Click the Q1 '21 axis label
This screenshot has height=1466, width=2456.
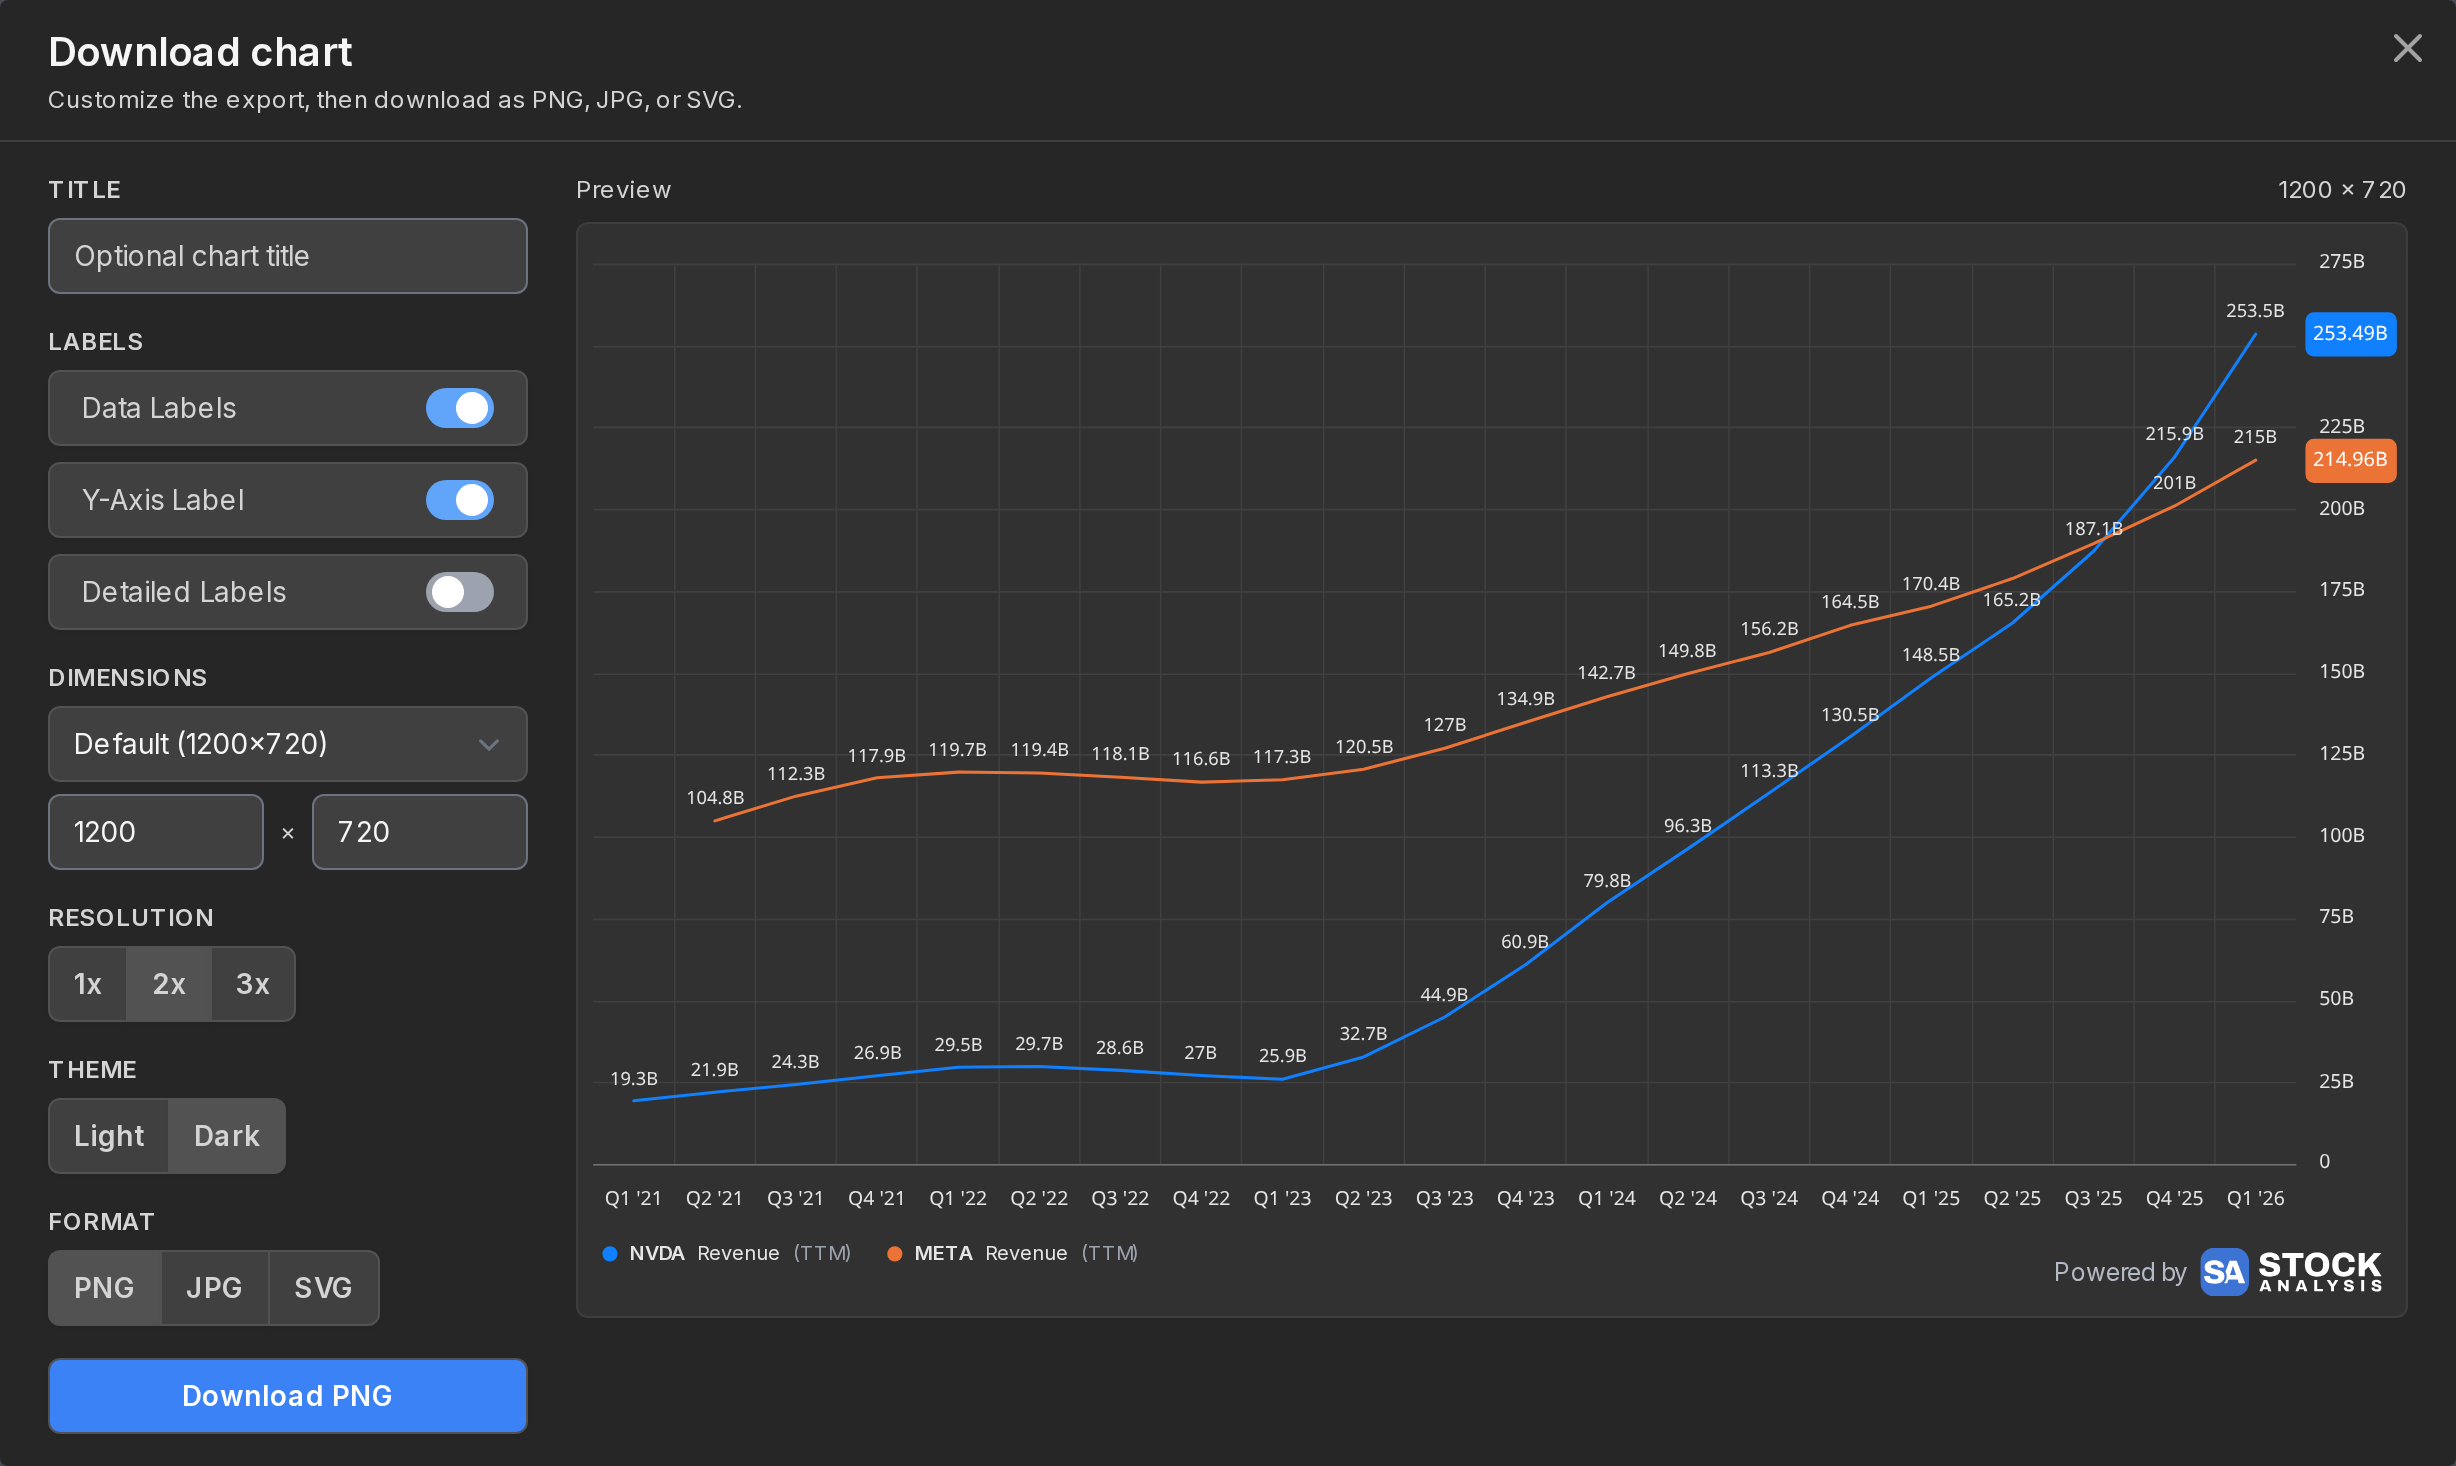coord(633,1198)
